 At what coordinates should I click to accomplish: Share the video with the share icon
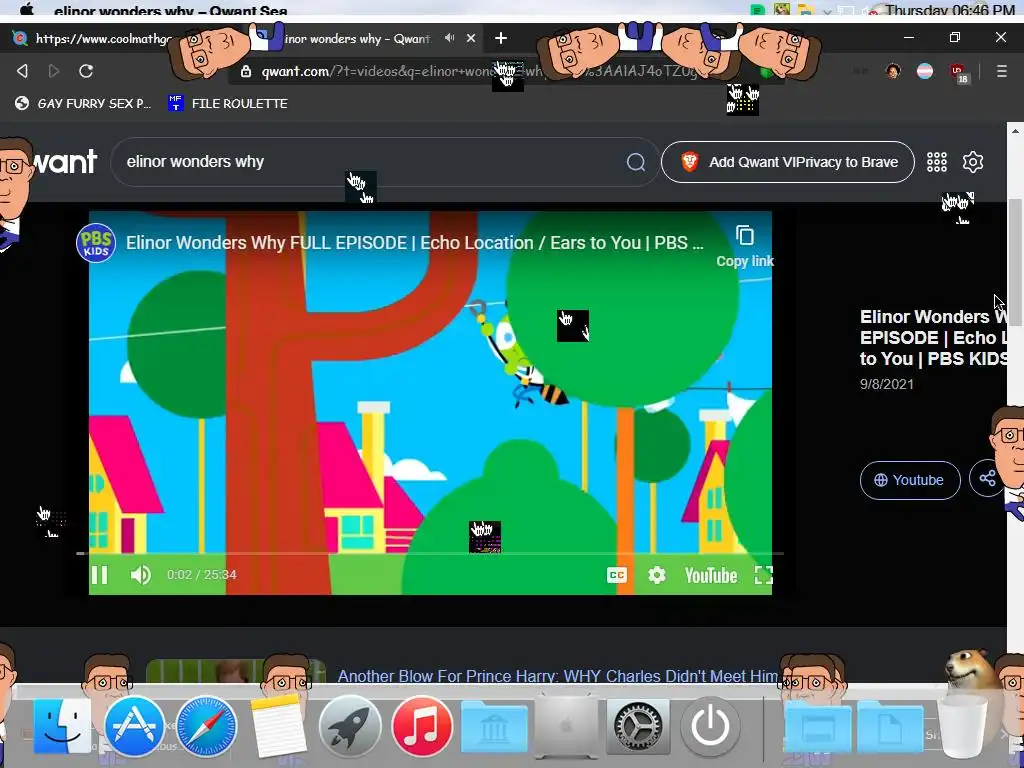point(987,479)
